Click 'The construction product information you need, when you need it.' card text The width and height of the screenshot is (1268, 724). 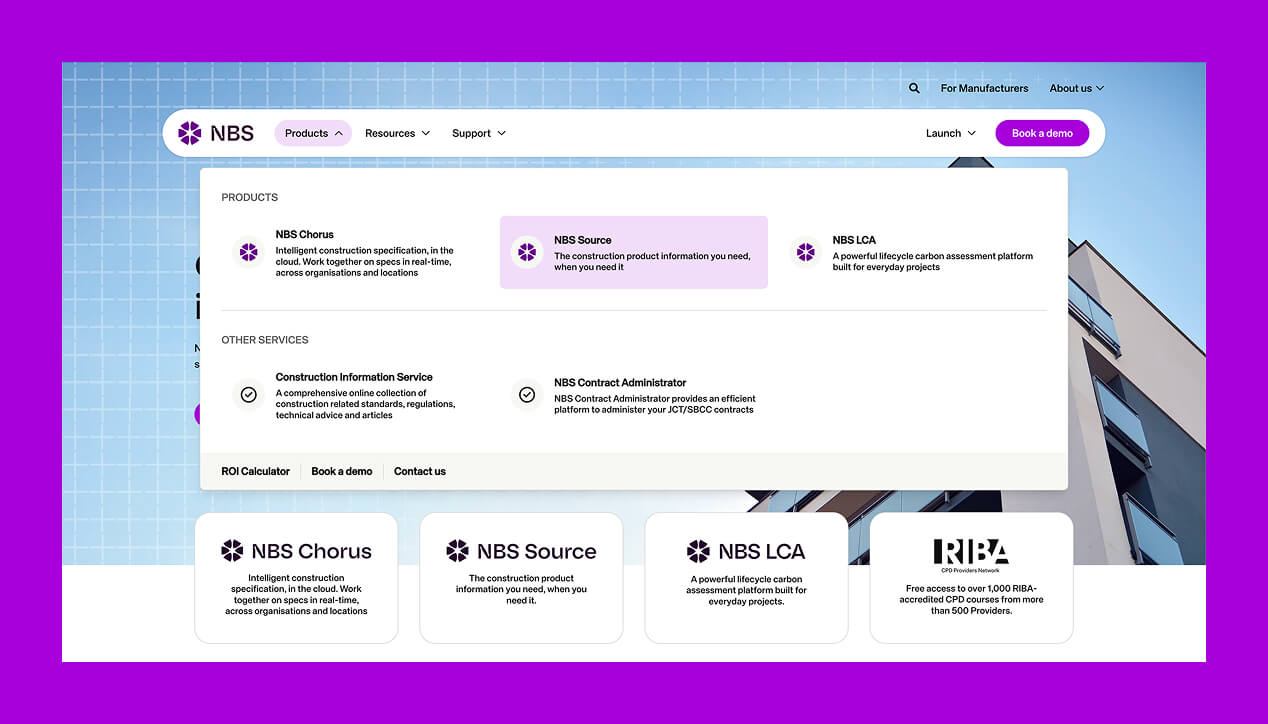(521, 590)
